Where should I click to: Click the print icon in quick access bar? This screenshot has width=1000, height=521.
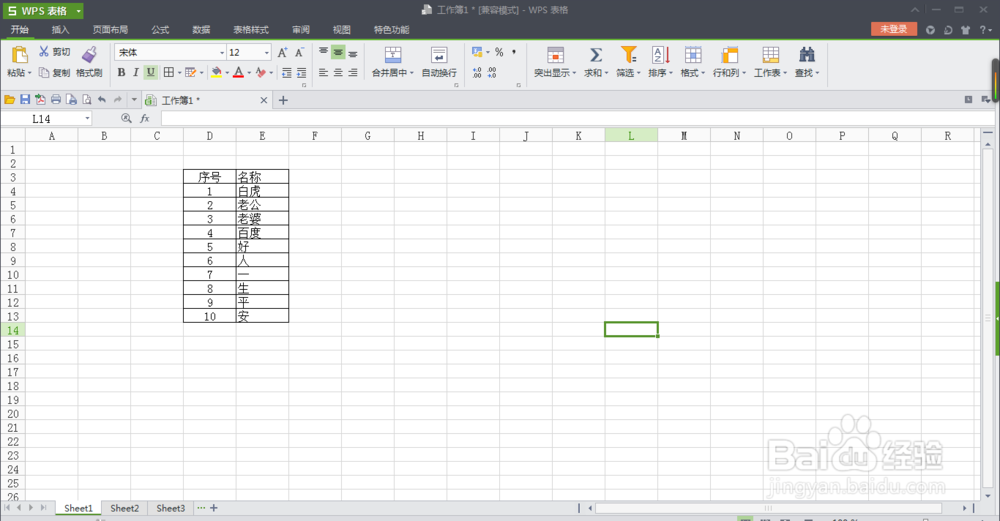55,99
